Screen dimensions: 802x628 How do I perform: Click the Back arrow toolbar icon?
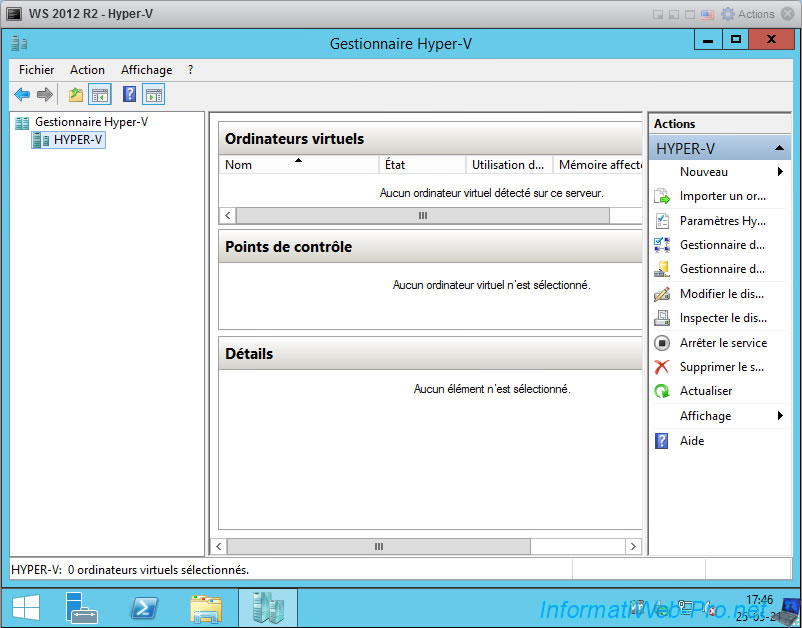(22, 95)
